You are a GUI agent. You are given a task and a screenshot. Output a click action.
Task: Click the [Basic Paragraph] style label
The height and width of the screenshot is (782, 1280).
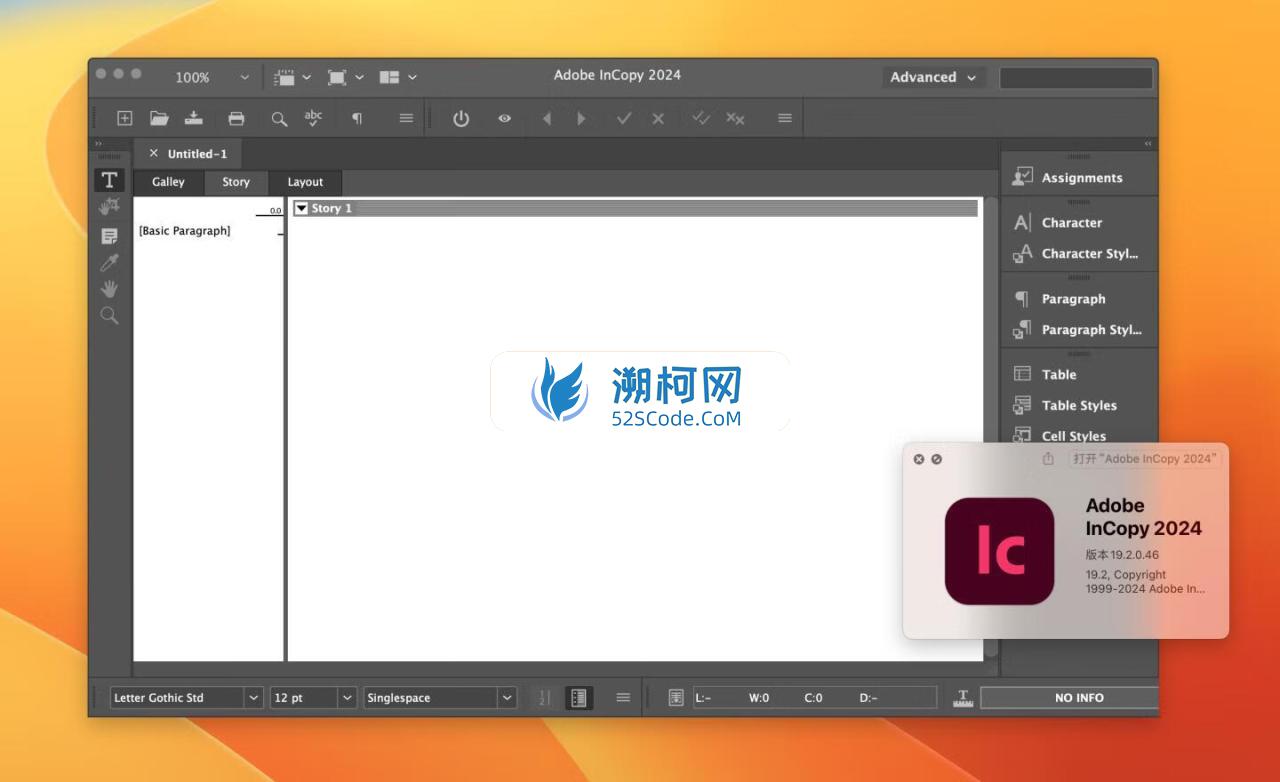pos(185,231)
